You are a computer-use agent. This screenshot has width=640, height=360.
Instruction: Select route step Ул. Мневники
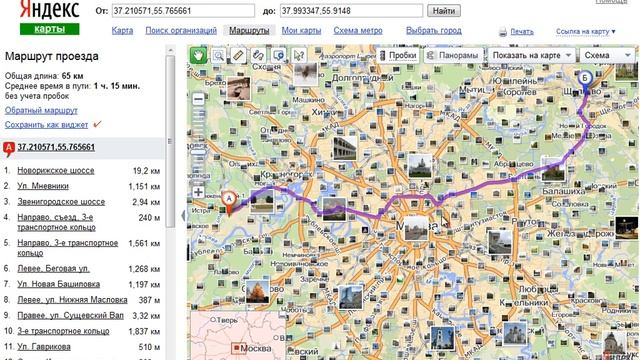[x=43, y=186]
